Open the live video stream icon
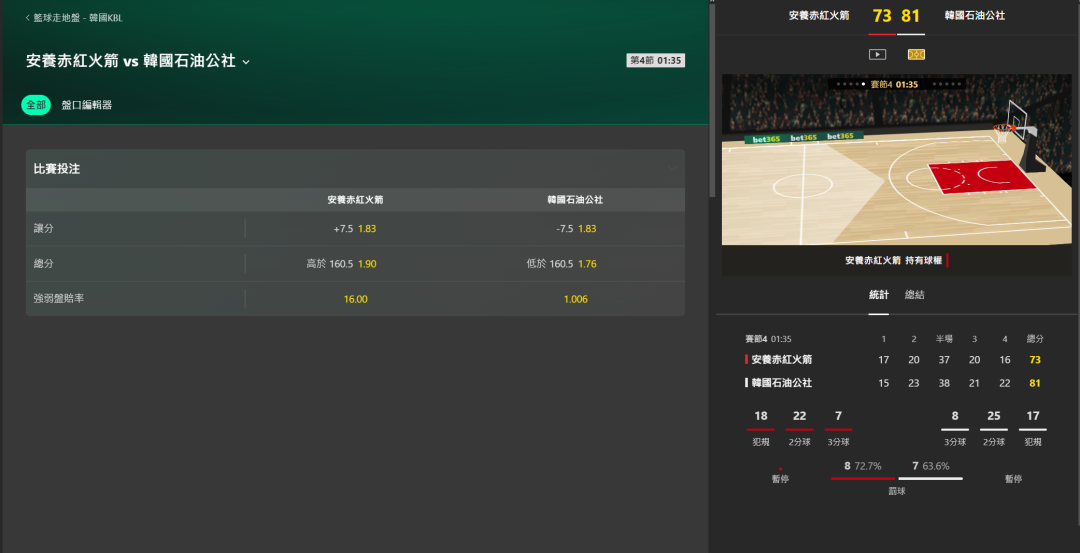 tap(877, 54)
